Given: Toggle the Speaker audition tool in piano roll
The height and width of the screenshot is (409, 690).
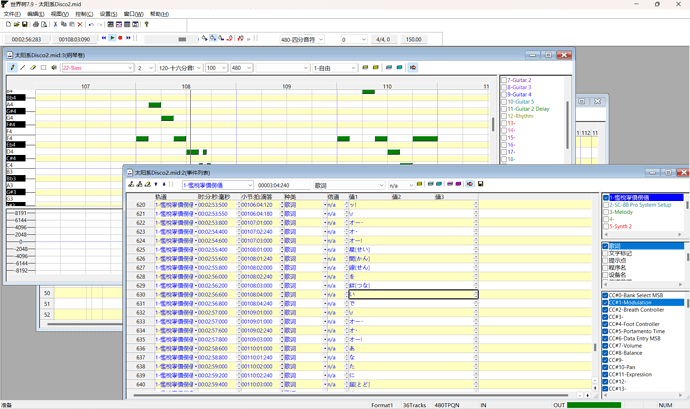Looking at the screenshot, I should [54, 67].
